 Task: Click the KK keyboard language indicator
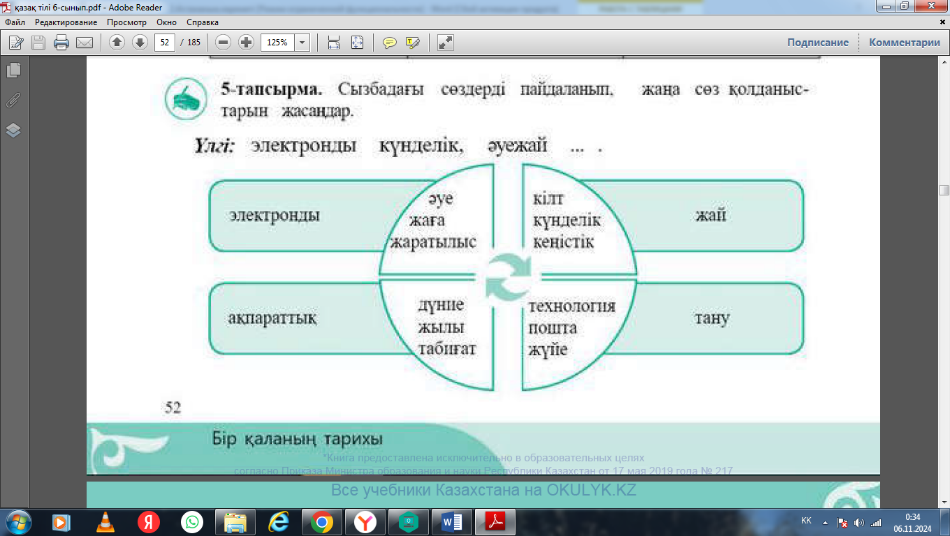pyautogui.click(x=806, y=521)
